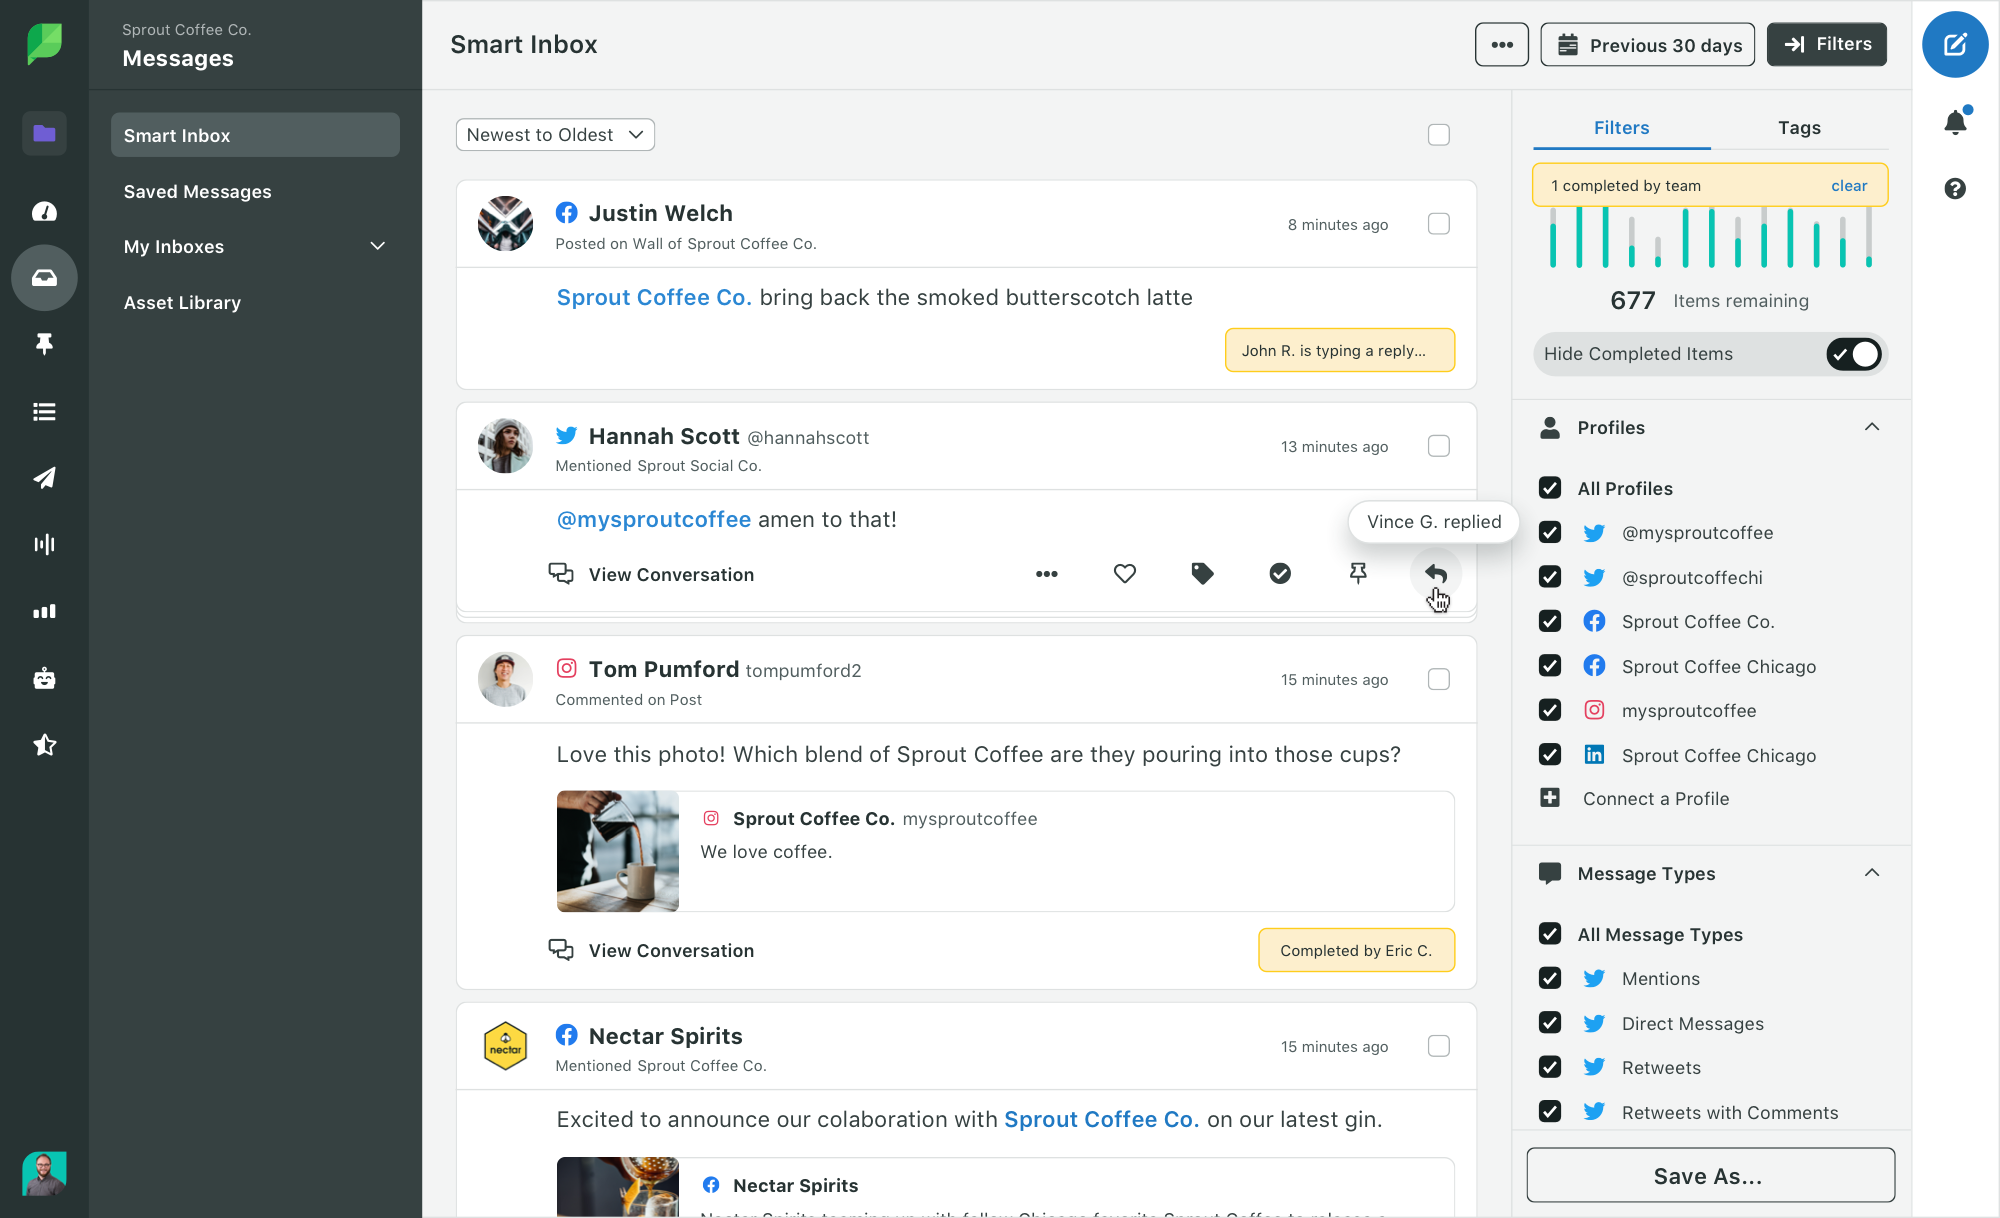Click the help/question mark icon

[x=1956, y=188]
